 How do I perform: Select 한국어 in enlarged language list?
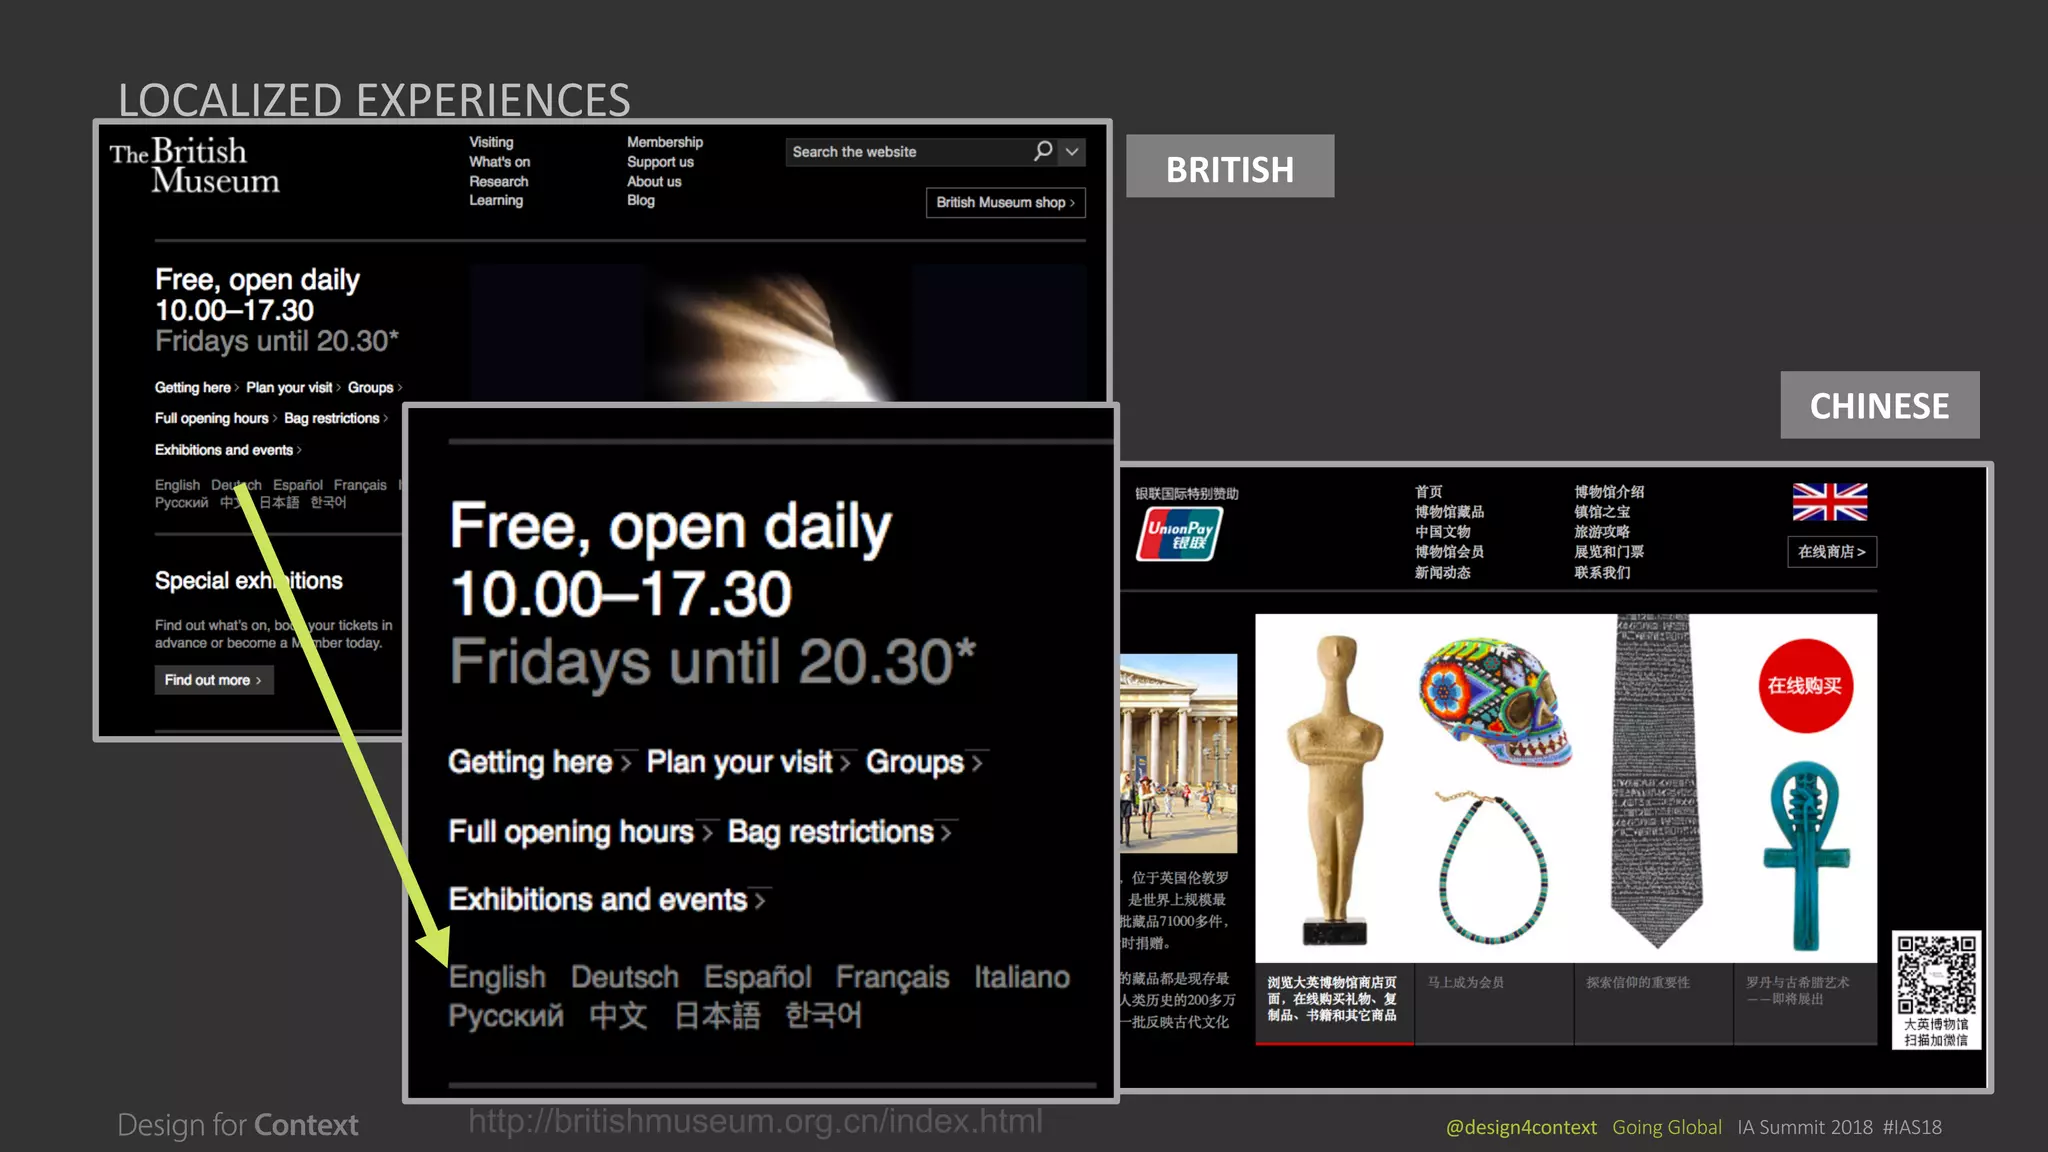click(823, 1016)
